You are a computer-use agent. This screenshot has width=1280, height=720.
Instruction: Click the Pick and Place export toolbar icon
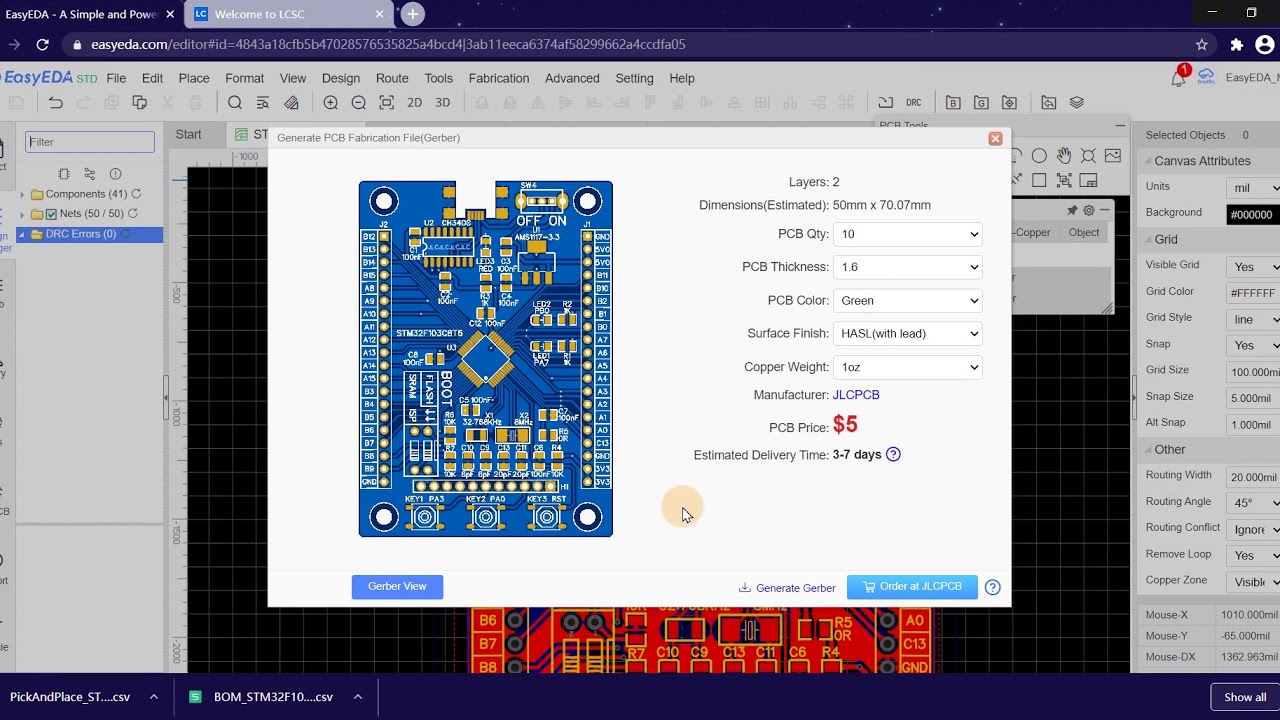coord(1009,103)
